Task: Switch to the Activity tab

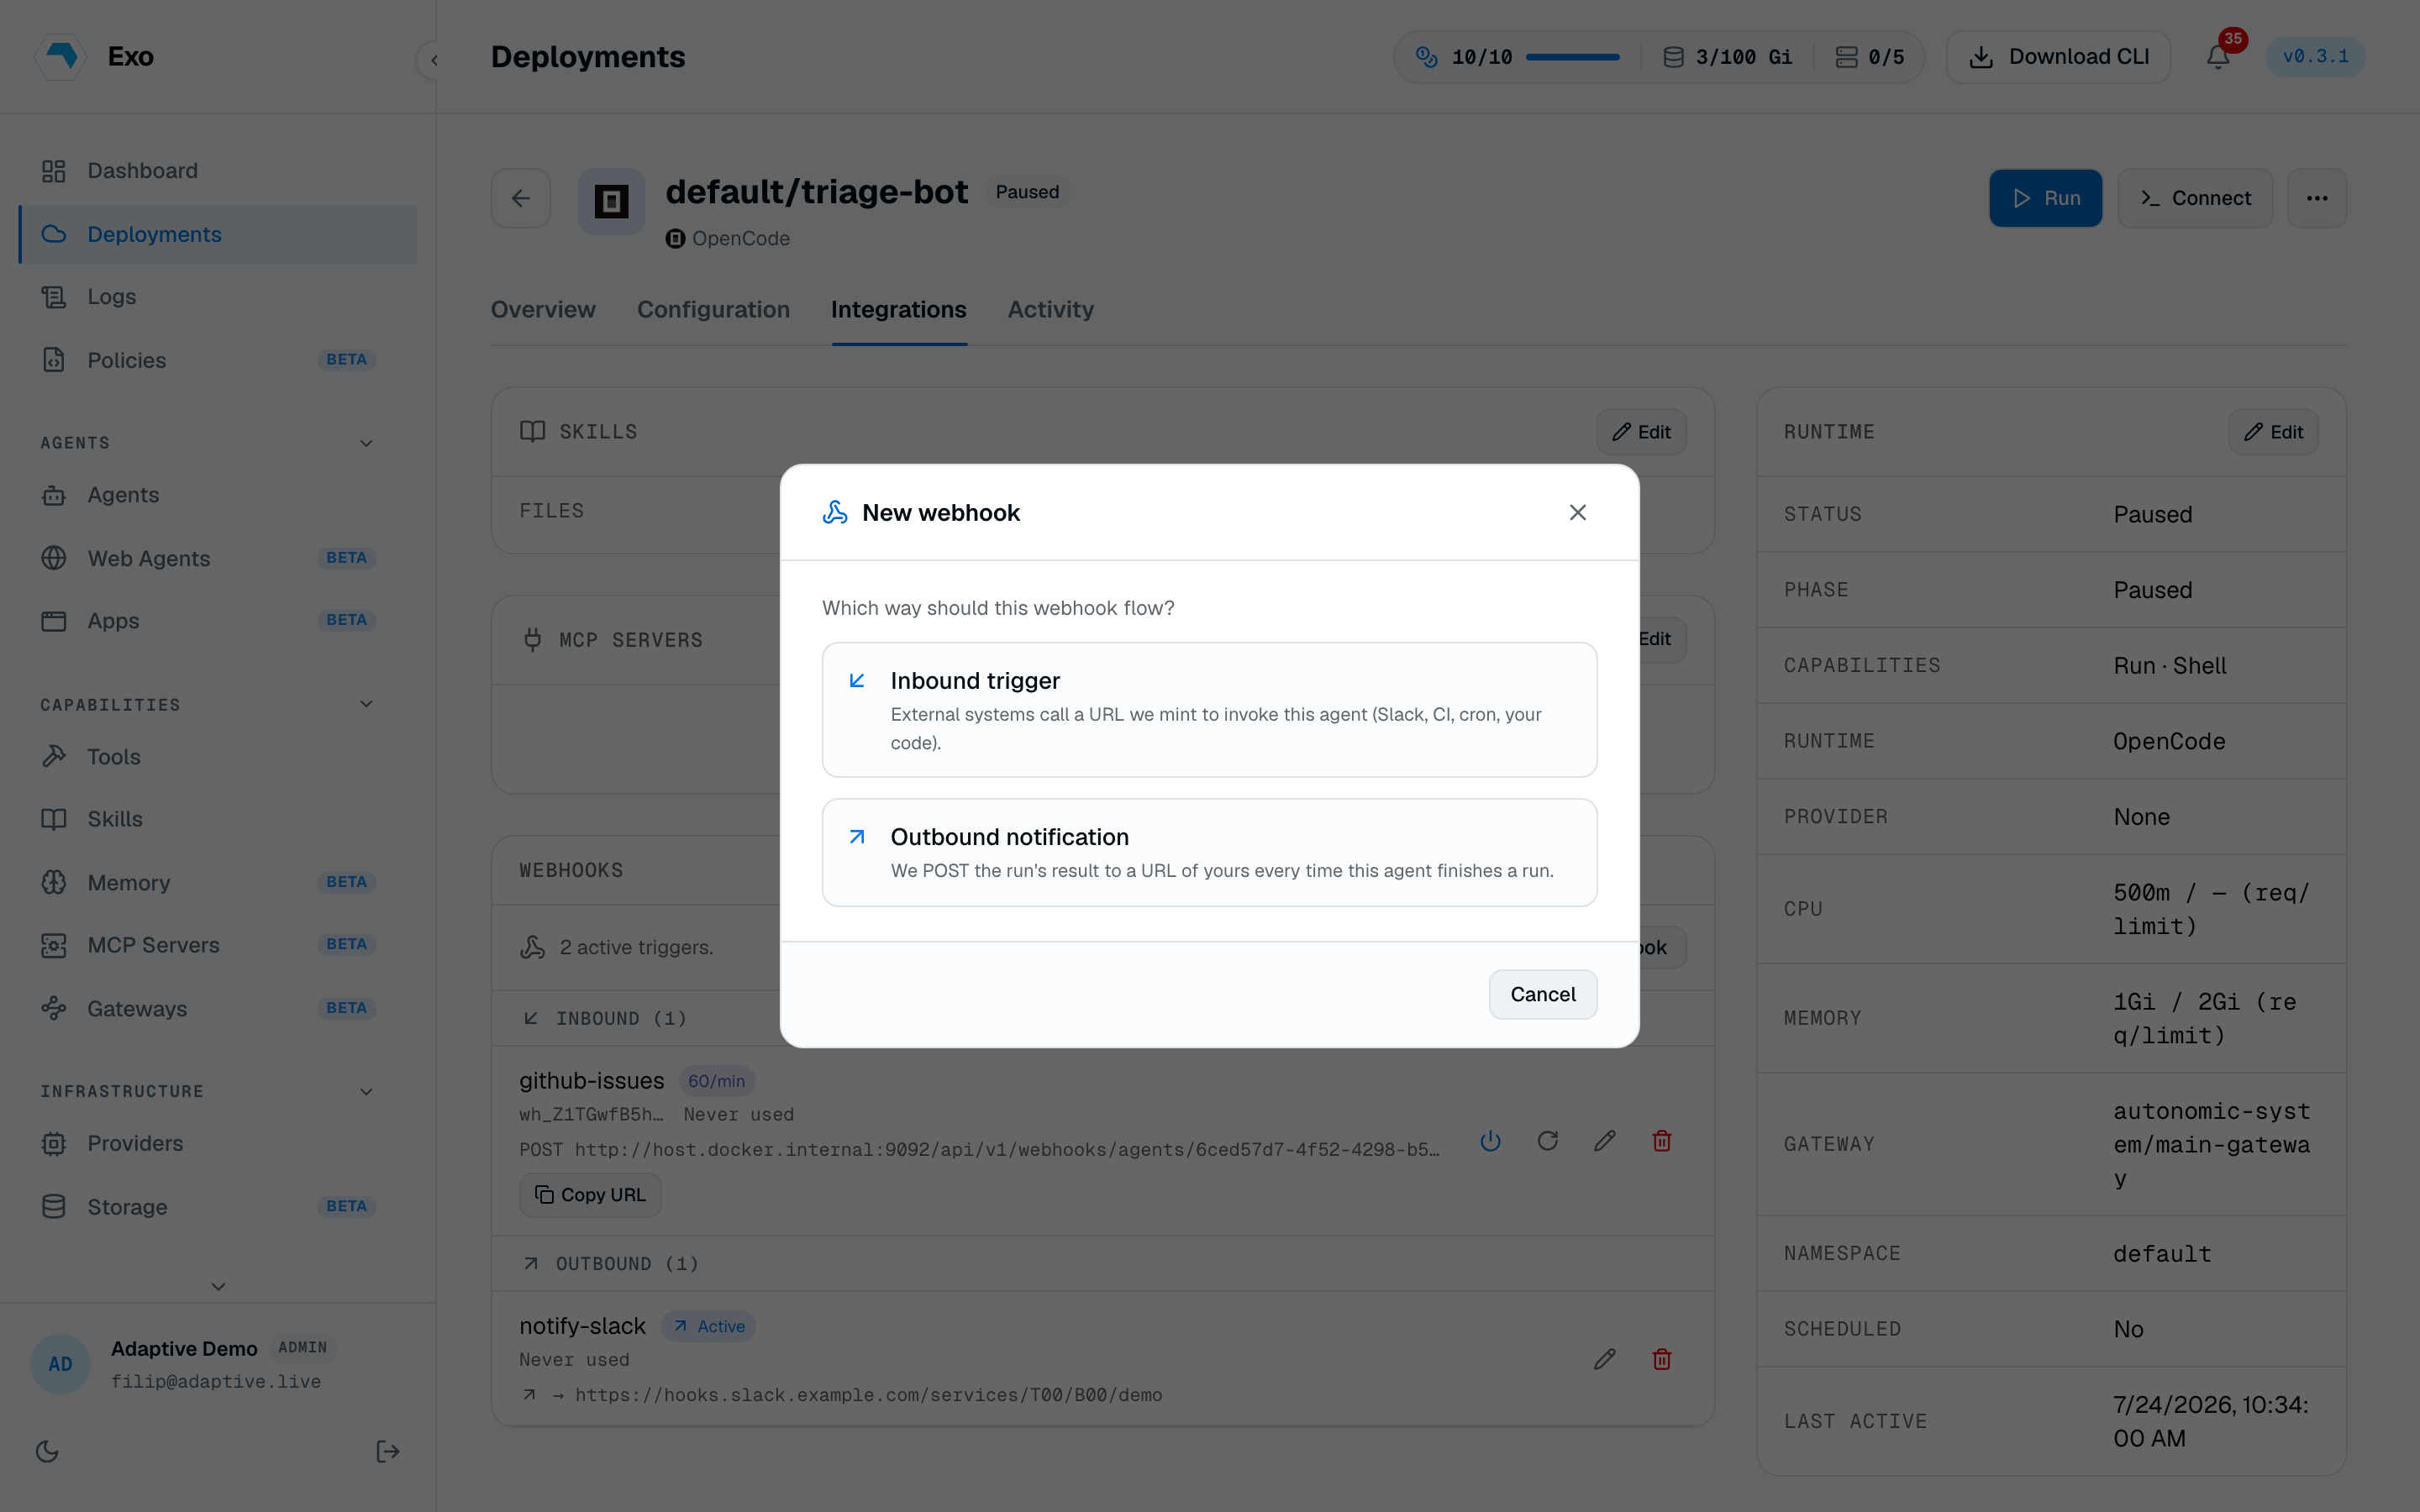Action: pos(1050,309)
